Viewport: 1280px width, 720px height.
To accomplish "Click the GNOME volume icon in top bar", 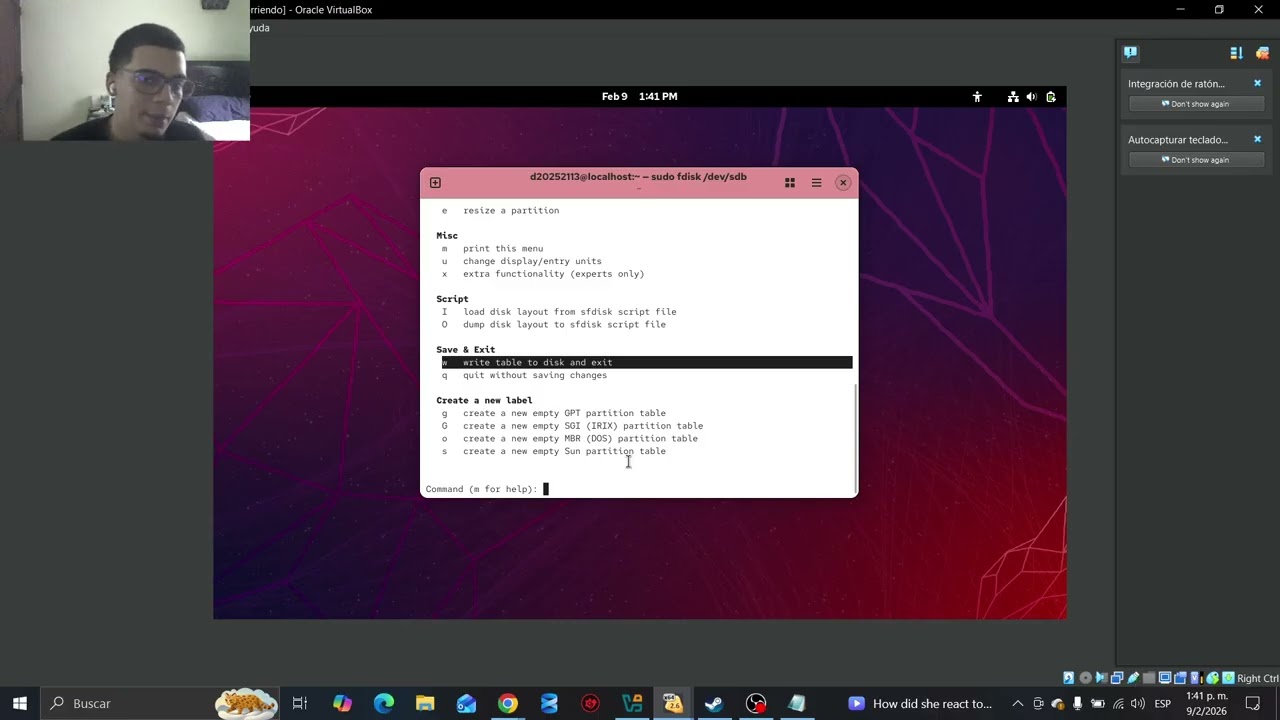I will click(x=1031, y=97).
